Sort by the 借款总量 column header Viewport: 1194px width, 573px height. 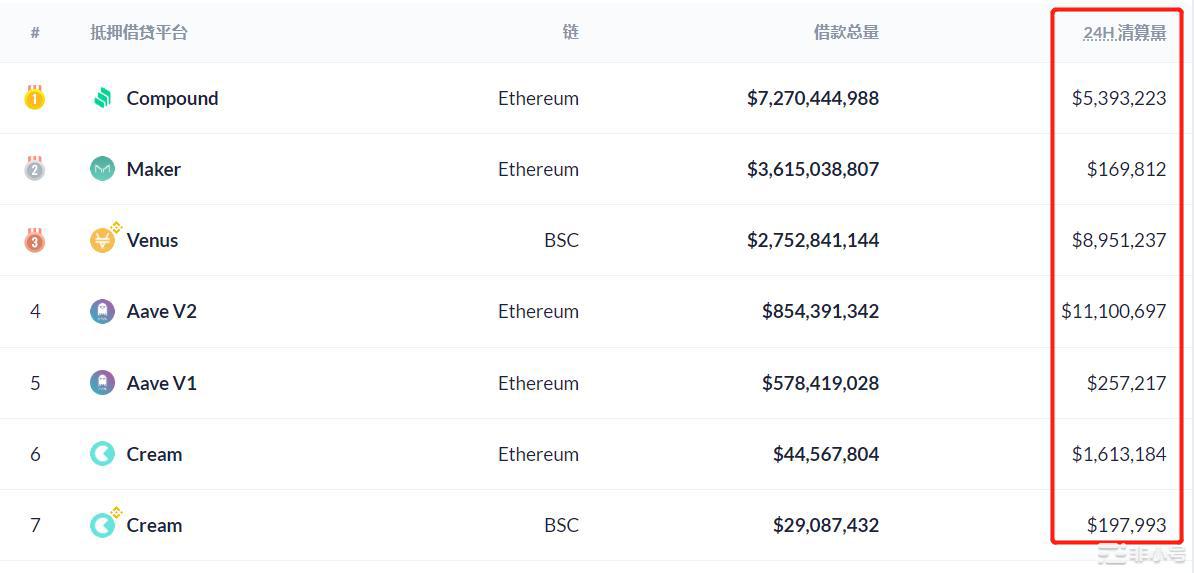coord(846,32)
